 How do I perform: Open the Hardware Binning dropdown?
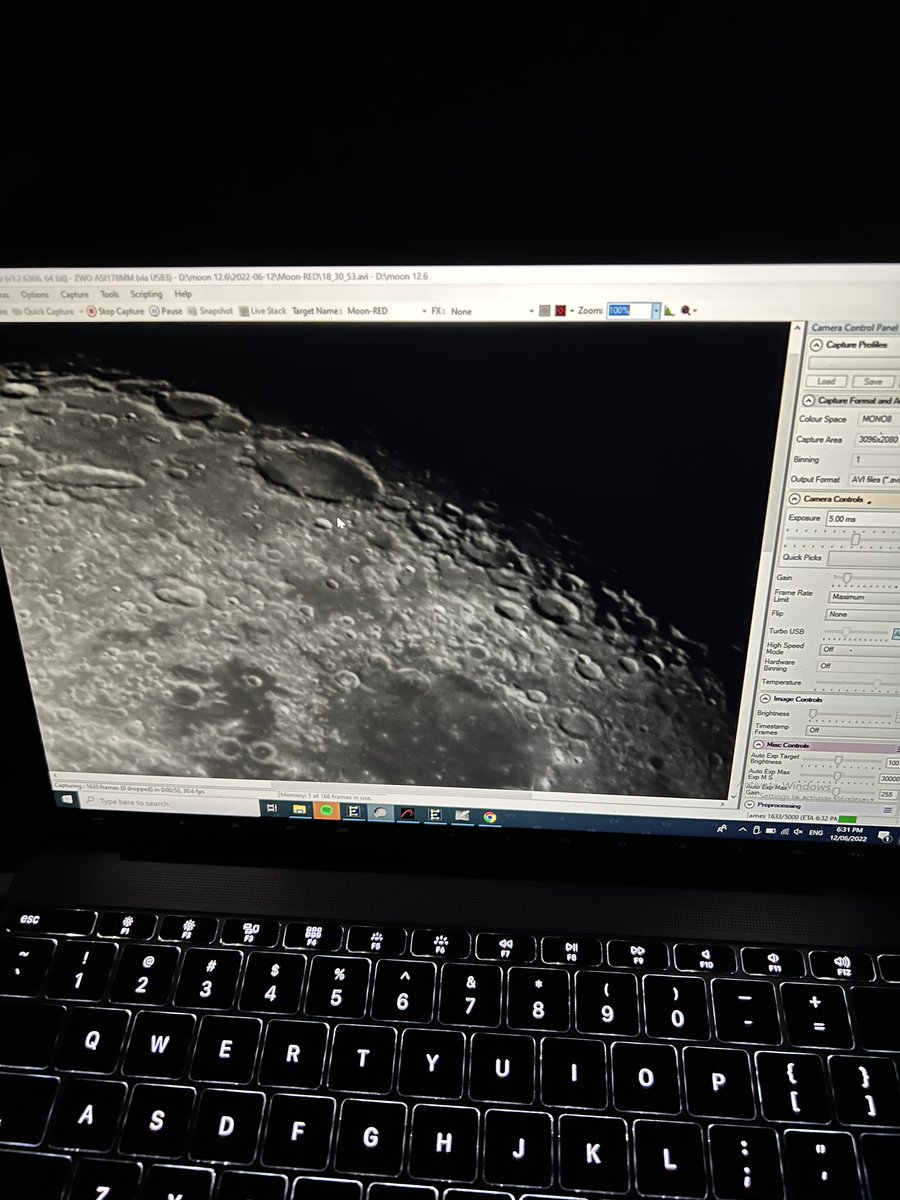coord(857,665)
